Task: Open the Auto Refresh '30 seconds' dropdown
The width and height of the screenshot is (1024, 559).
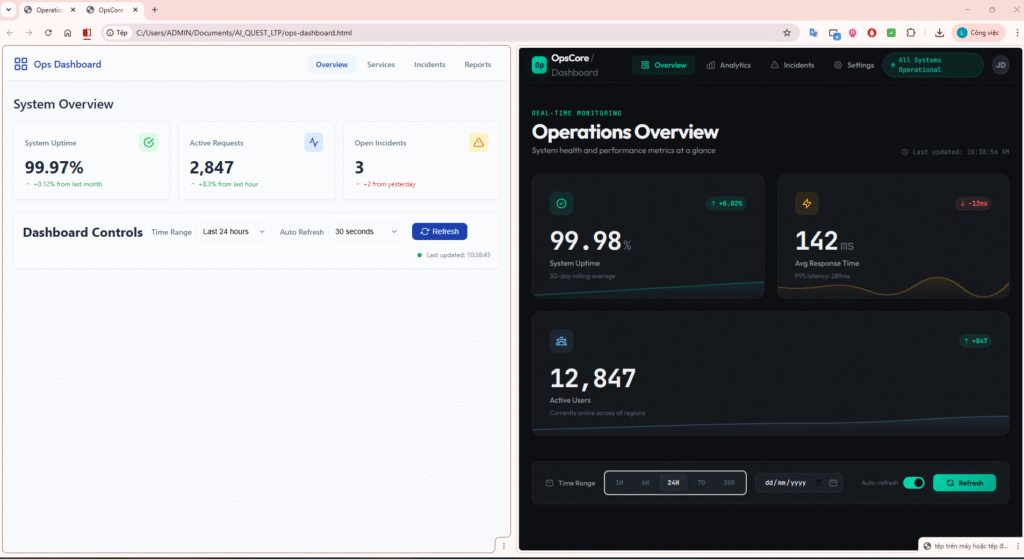Action: coord(366,231)
